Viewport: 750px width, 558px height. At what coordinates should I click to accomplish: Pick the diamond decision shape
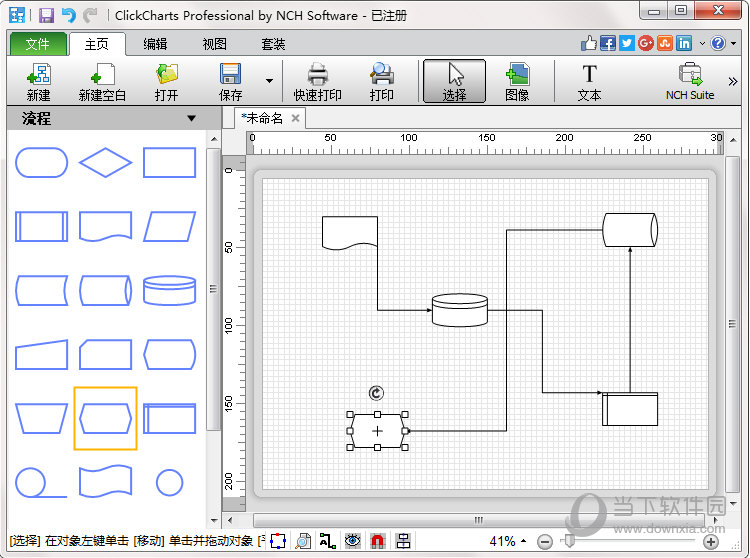click(x=105, y=163)
